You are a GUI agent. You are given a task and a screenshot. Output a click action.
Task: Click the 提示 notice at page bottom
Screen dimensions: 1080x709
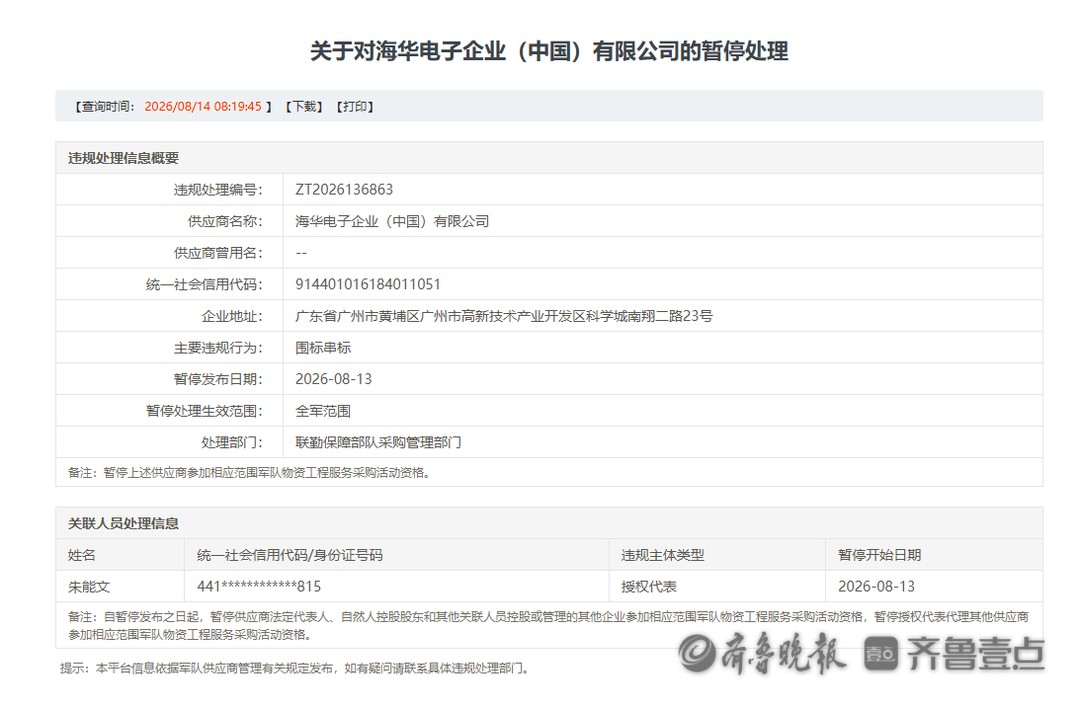294,668
